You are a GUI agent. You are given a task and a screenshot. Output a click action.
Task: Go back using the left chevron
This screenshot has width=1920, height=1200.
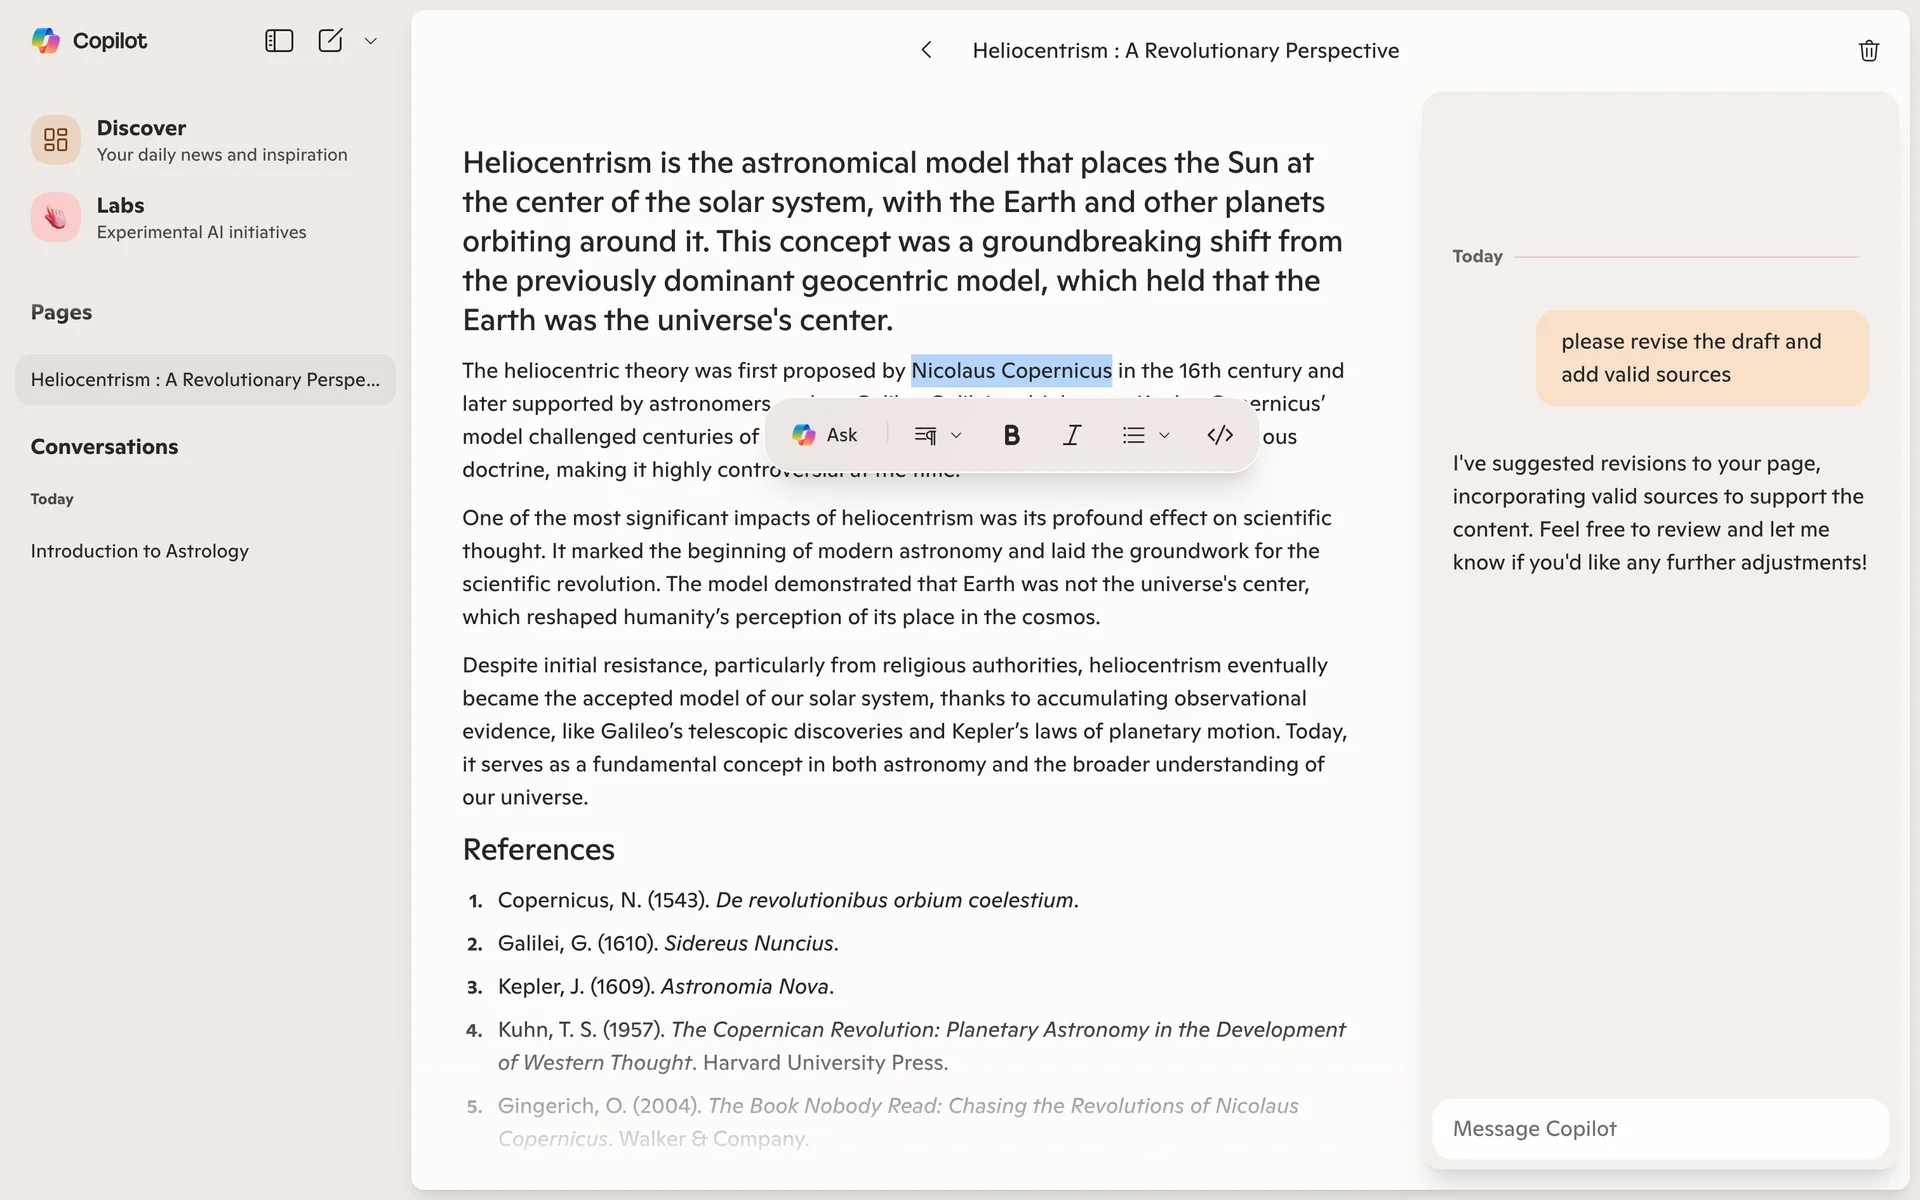(926, 50)
